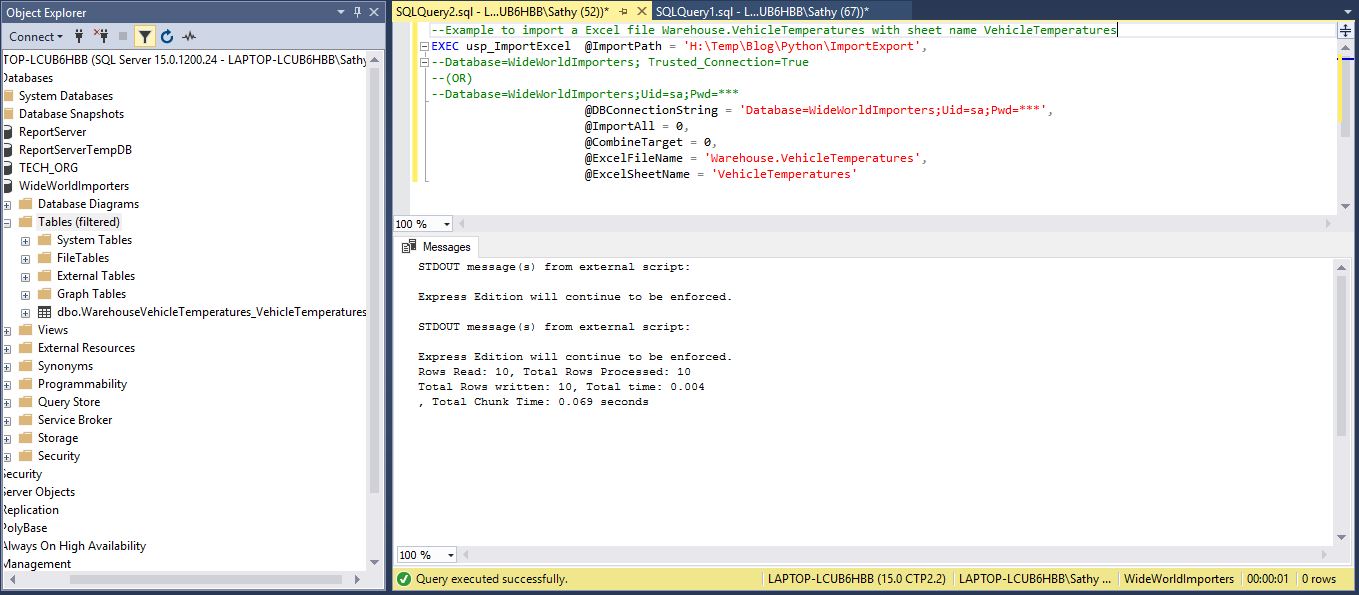This screenshot has width=1359, height=595.
Task: Switch to the SQLQuery2.sql tab
Action: tap(502, 11)
